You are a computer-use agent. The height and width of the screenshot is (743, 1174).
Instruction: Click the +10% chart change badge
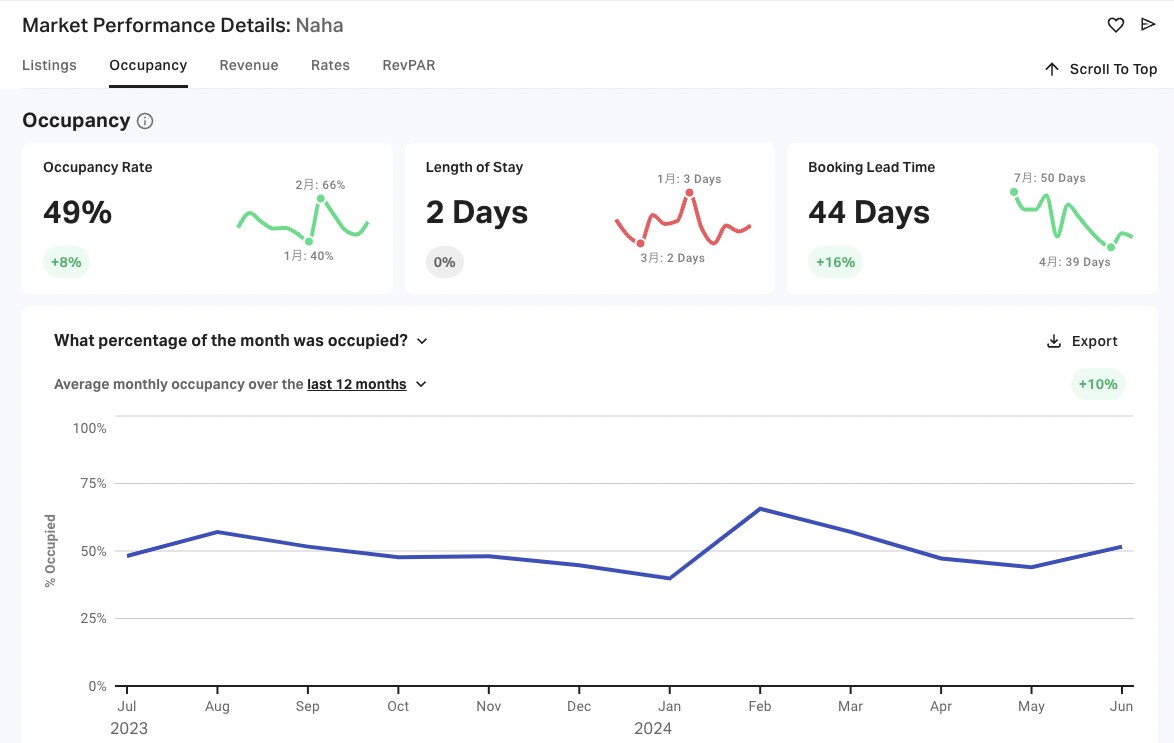(x=1098, y=384)
